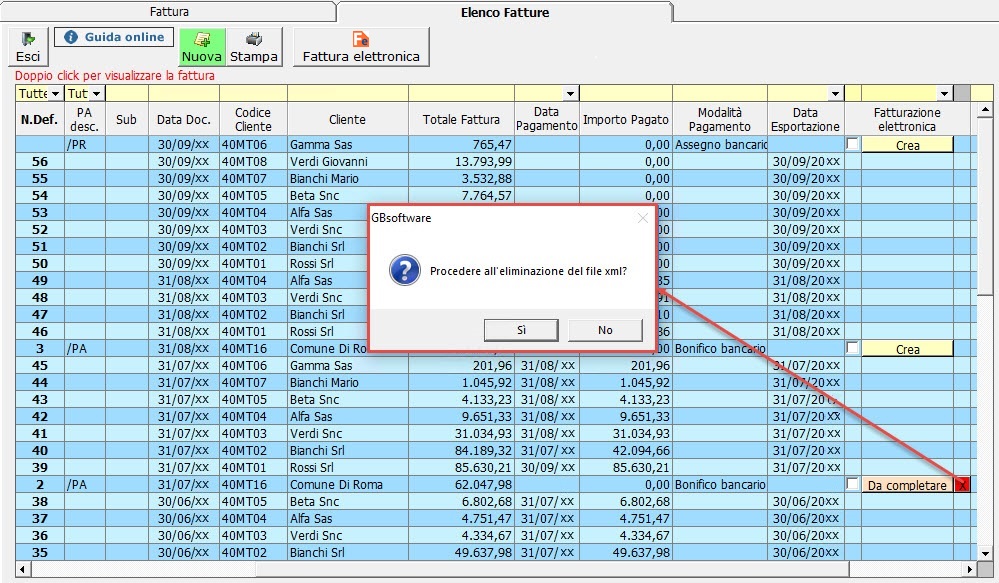The image size is (999, 583).
Task: Click the Totale Fattura filter field
Action: [x=461, y=94]
